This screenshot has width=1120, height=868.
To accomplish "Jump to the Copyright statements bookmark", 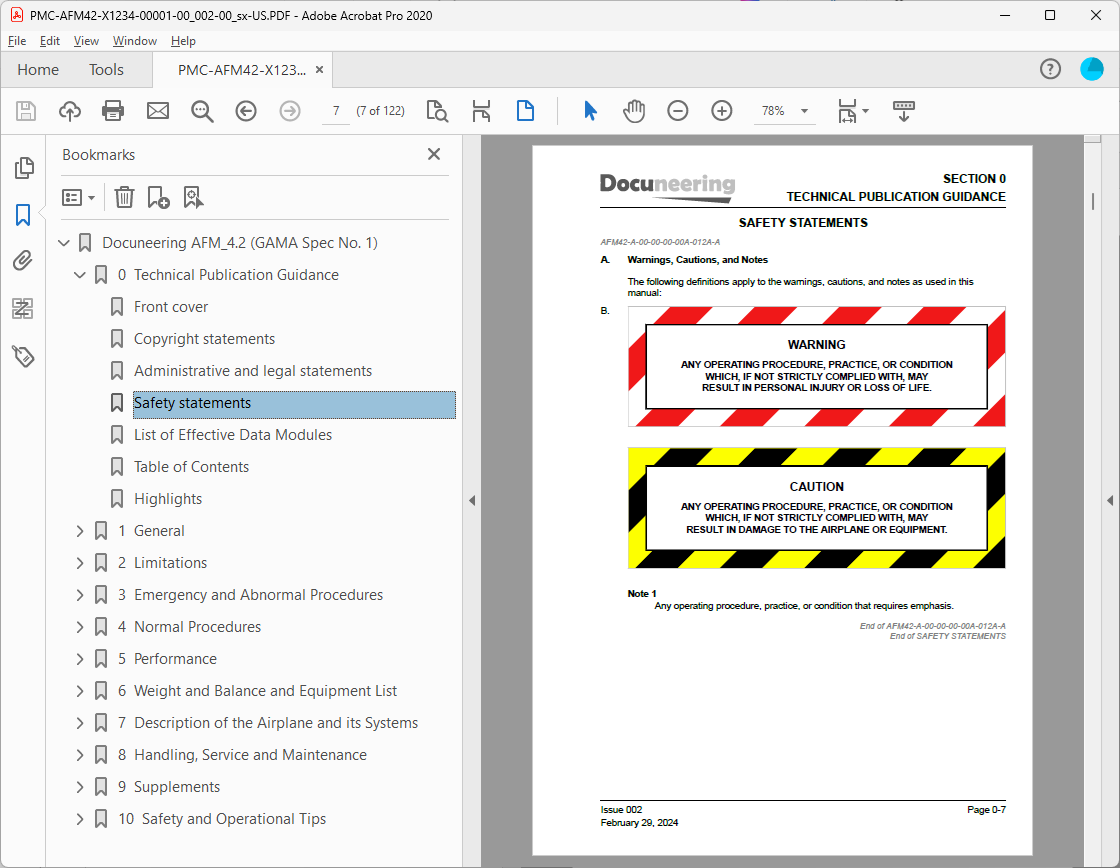I will [x=204, y=339].
